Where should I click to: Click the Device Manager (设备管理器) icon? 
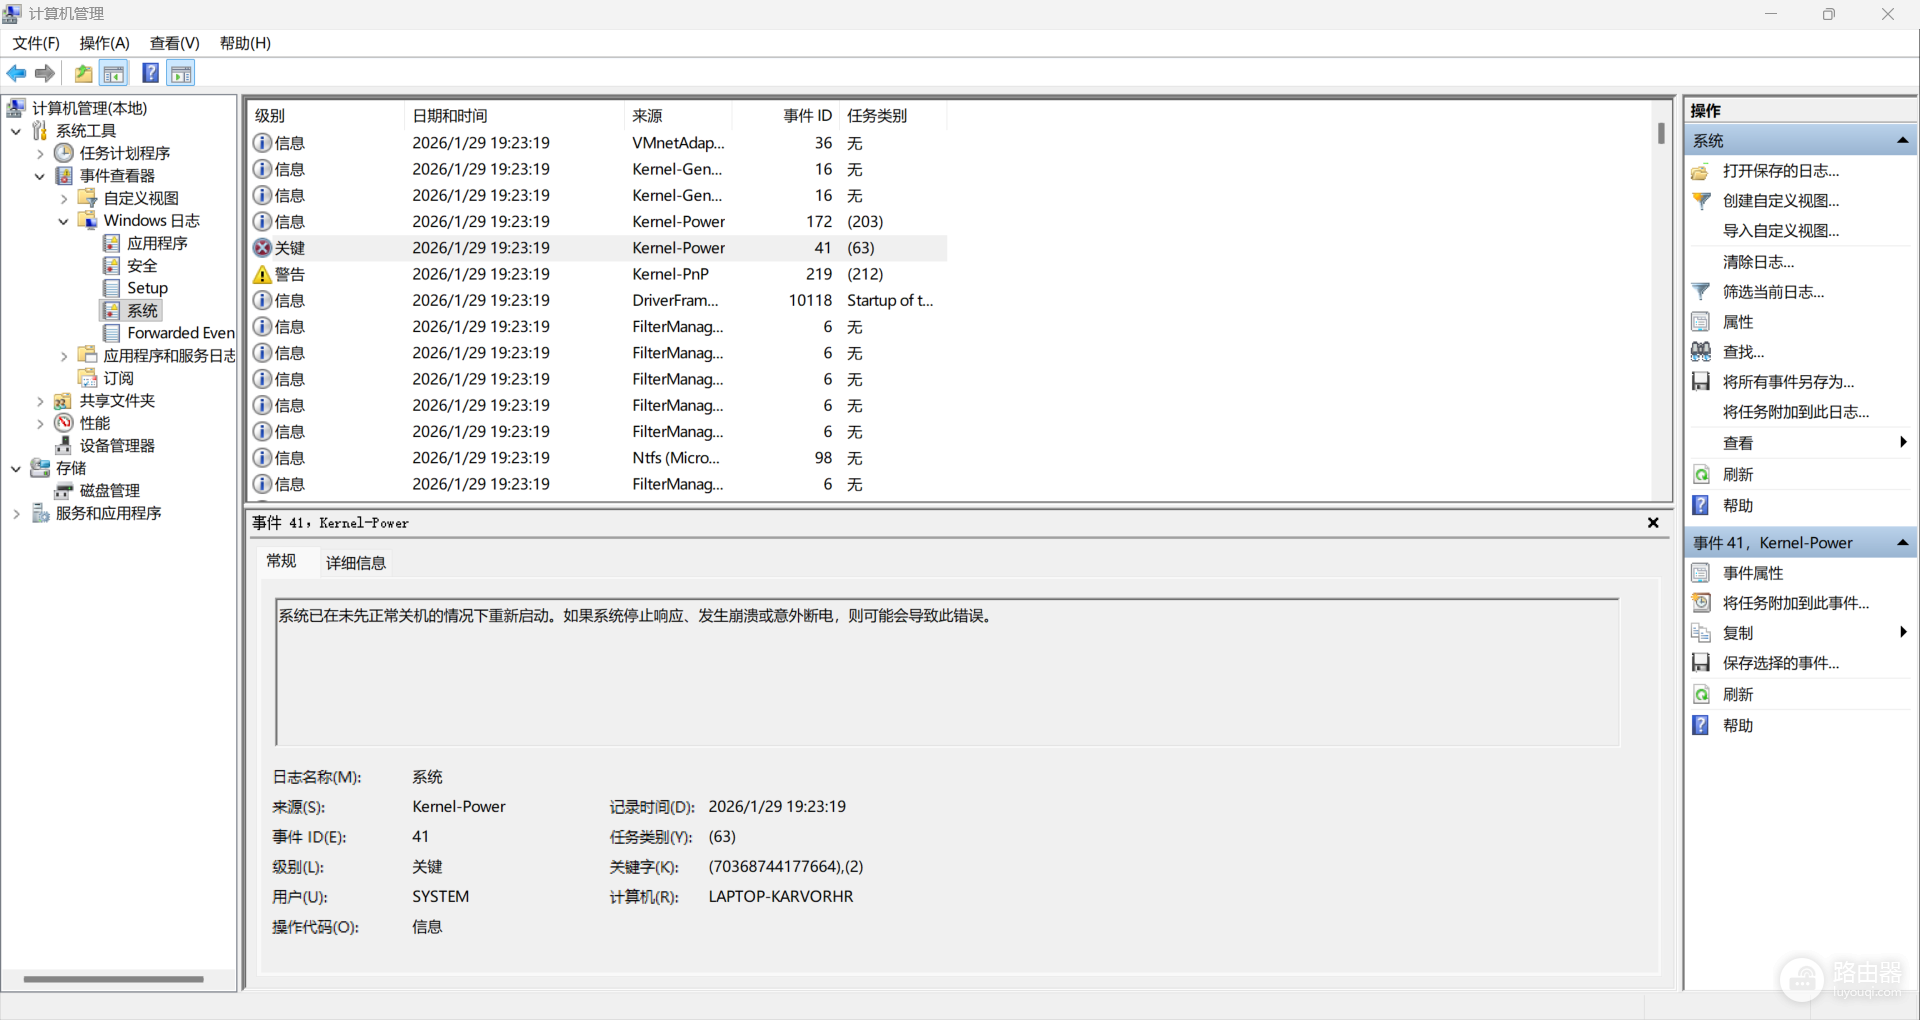pos(64,446)
